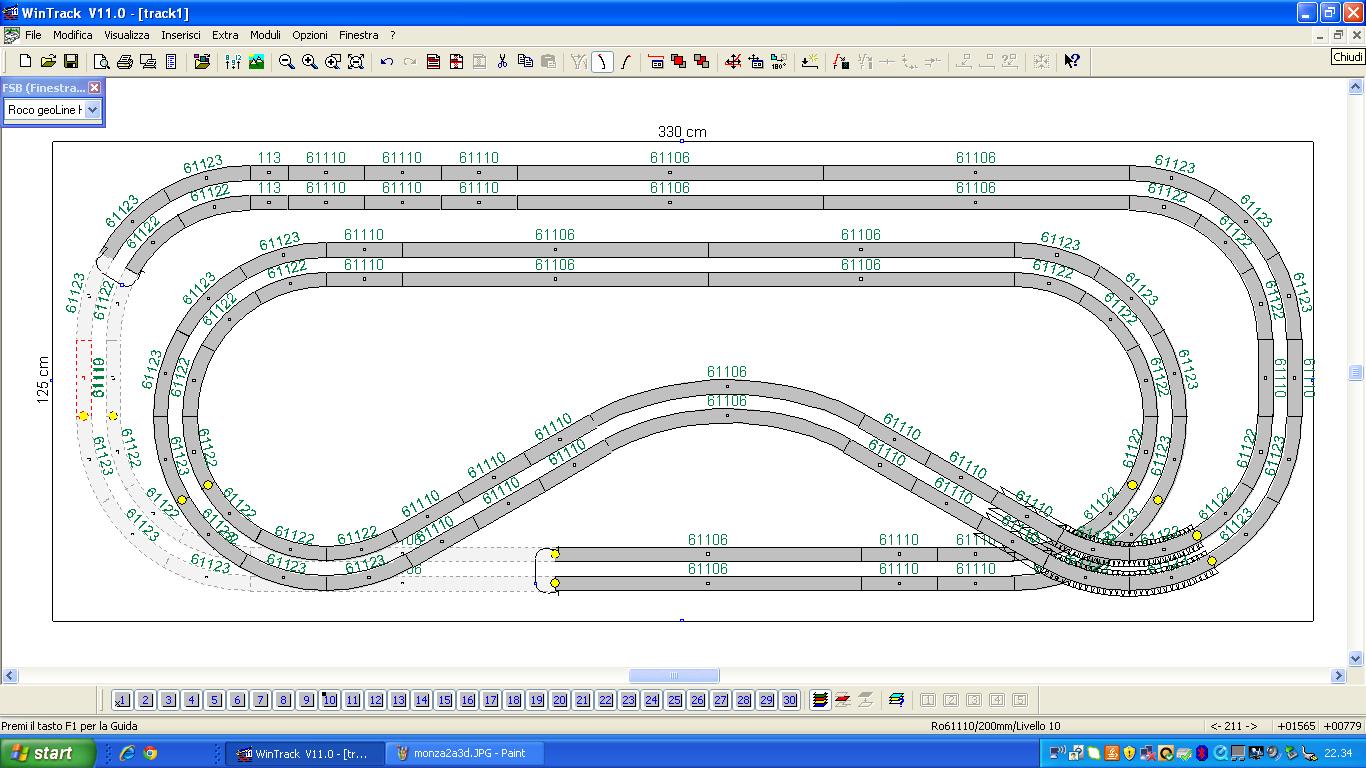Open the Visualizza menu
Viewport: 1366px width, 768px height.
pos(127,35)
